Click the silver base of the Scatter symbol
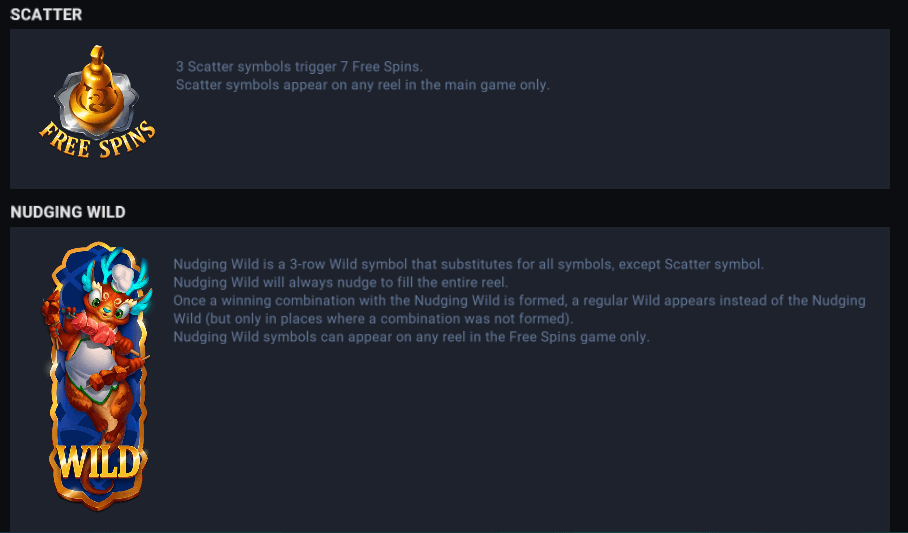Image resolution: width=908 pixels, height=533 pixels. [72, 100]
